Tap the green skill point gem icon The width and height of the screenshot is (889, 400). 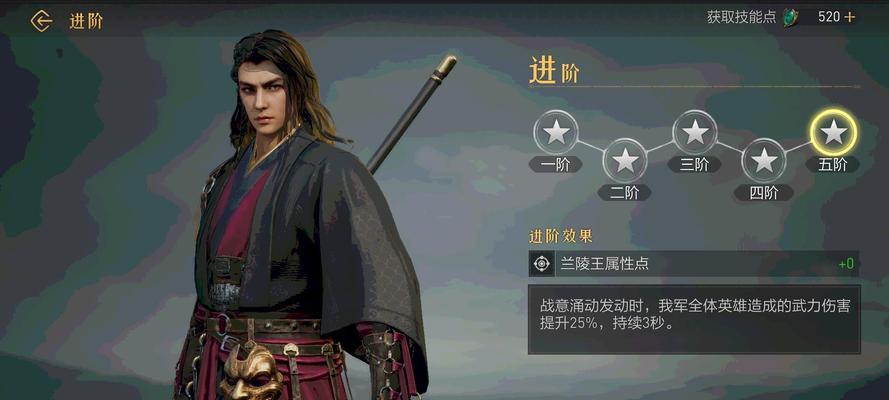pos(789,18)
